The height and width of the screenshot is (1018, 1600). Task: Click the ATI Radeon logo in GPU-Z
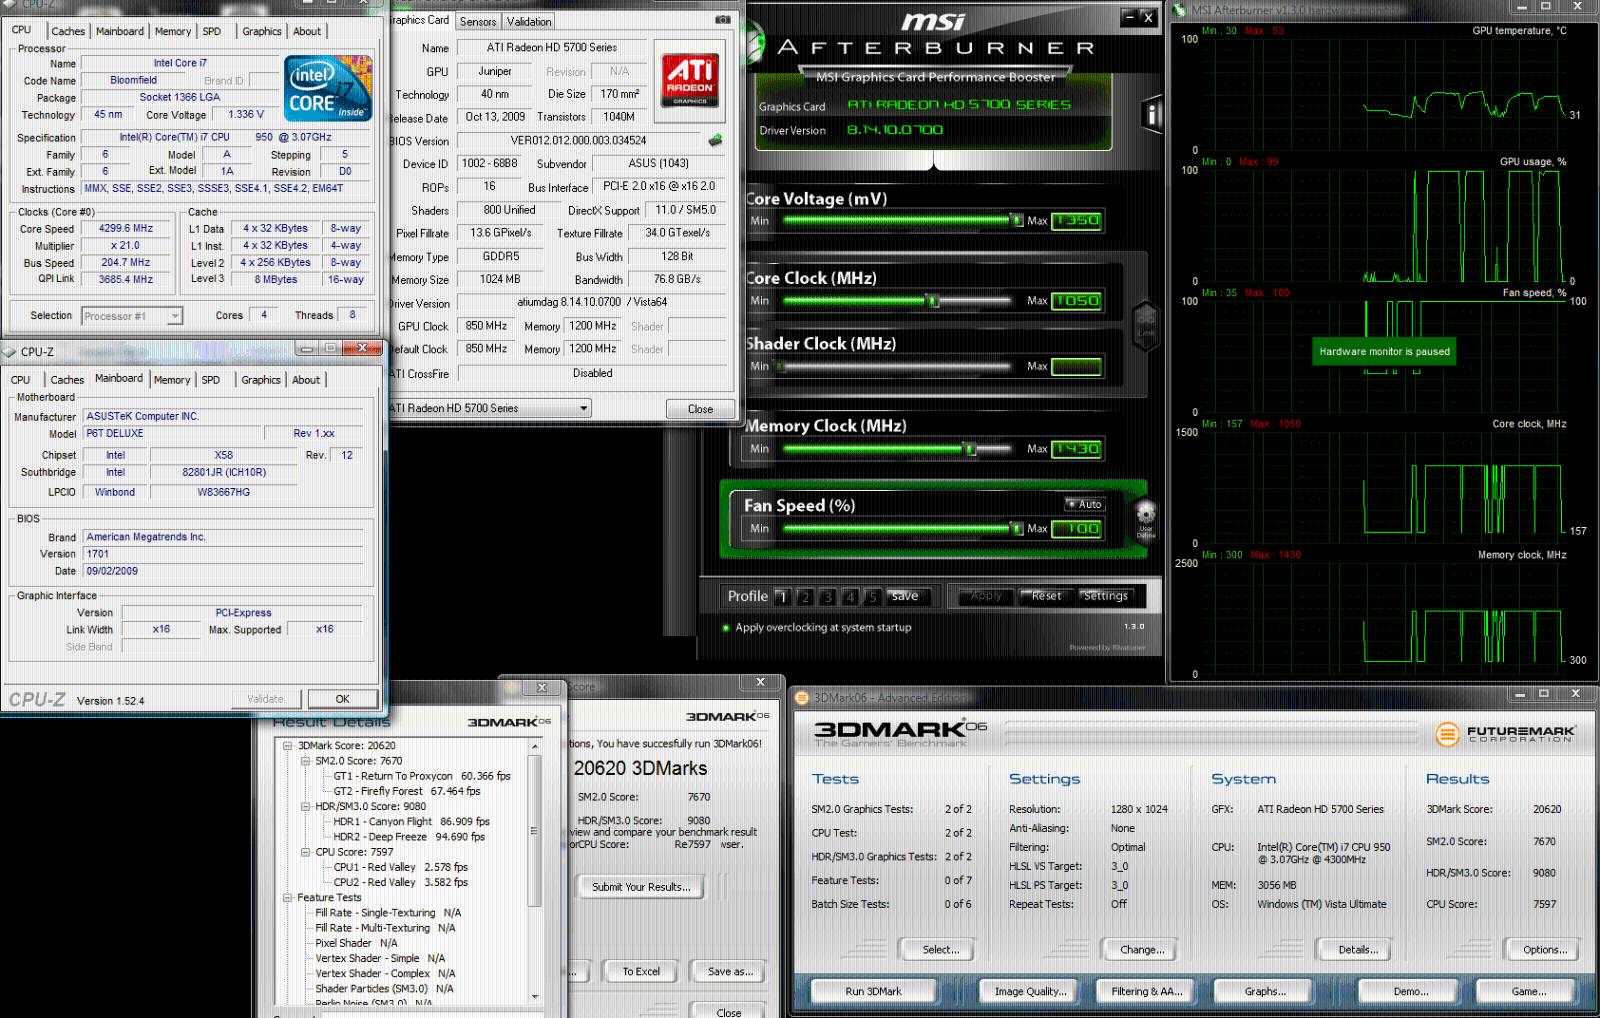(690, 81)
